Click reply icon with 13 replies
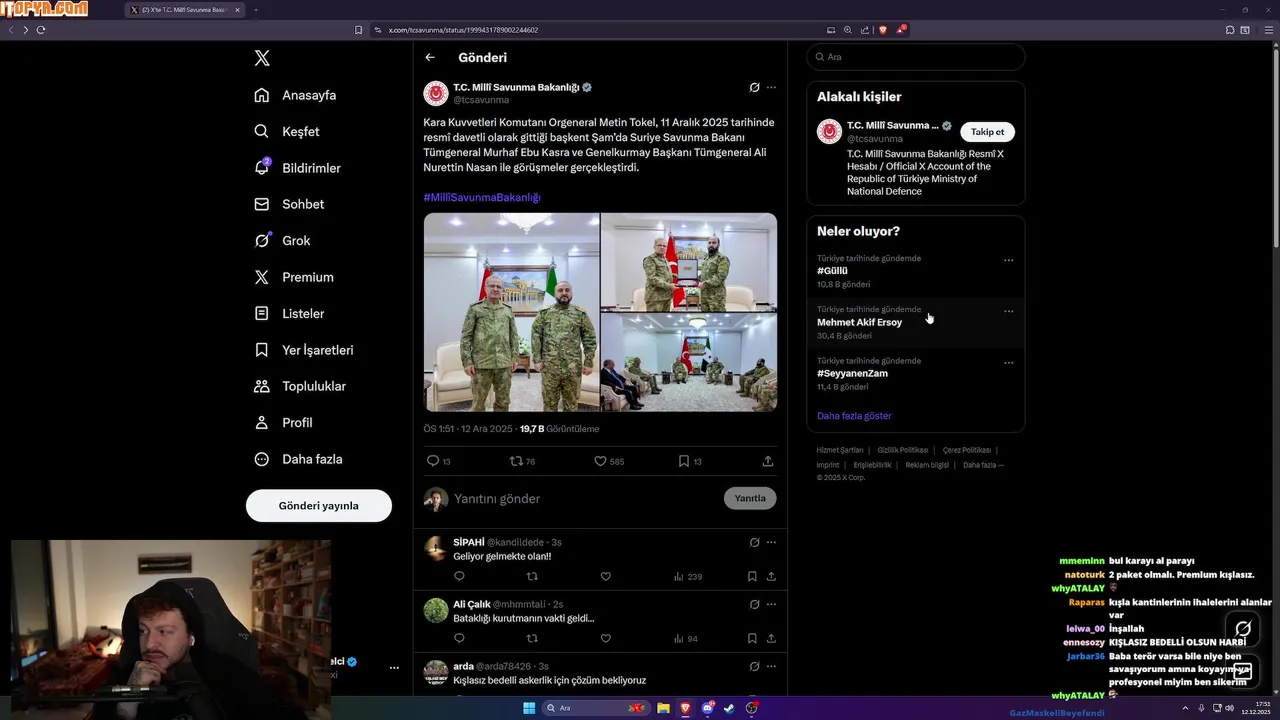 [438, 461]
